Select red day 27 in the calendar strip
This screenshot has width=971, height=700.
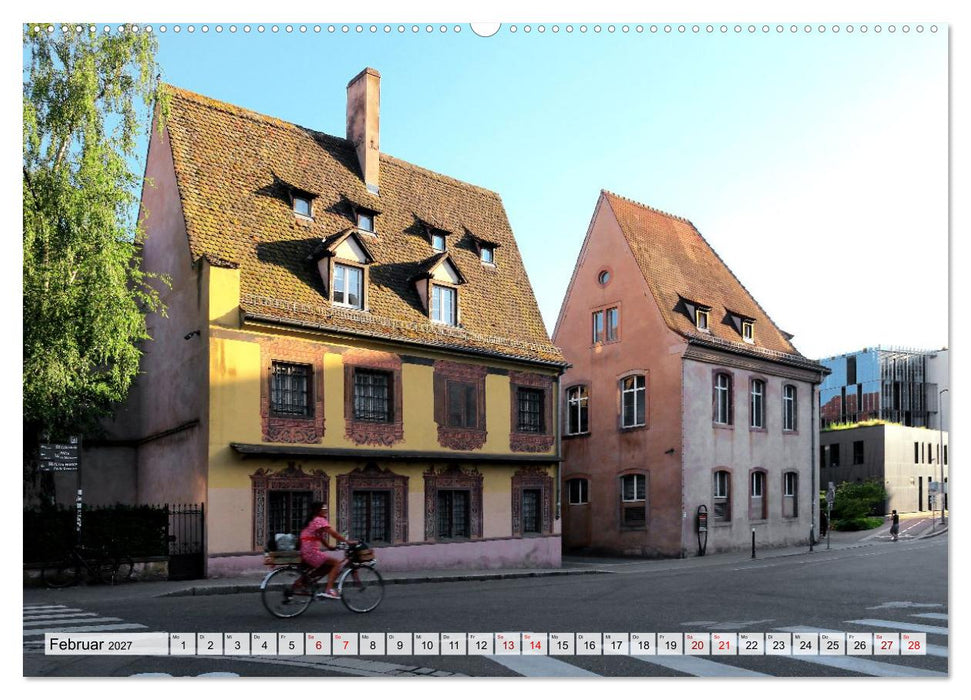[887, 644]
